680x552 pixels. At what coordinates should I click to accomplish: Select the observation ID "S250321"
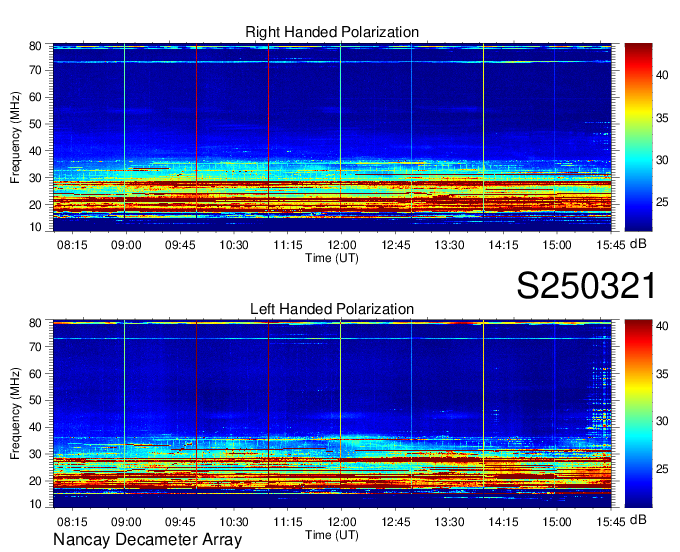click(586, 286)
